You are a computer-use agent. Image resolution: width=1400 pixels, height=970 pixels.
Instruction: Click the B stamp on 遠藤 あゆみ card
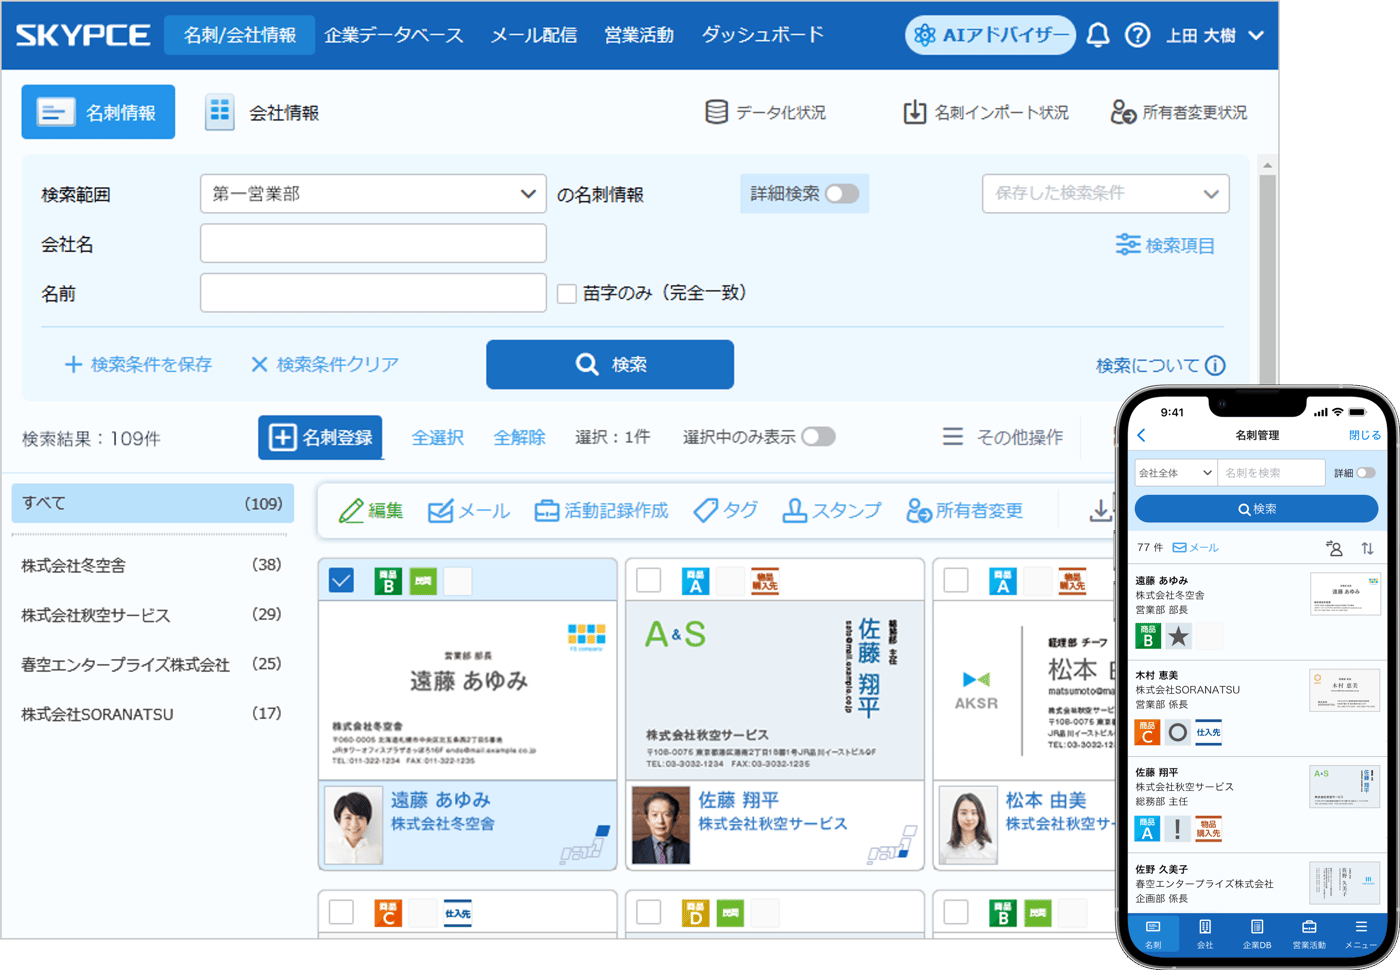click(x=388, y=581)
